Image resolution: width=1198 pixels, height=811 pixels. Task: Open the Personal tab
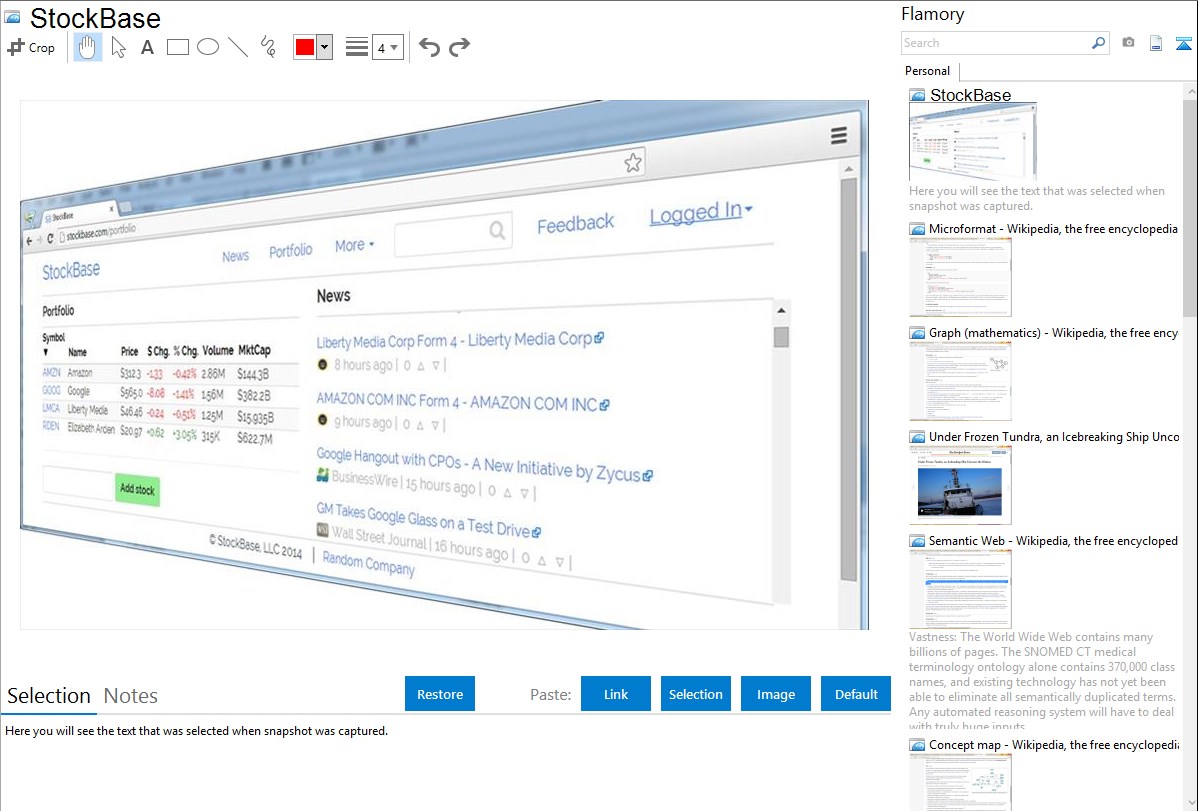tap(927, 71)
